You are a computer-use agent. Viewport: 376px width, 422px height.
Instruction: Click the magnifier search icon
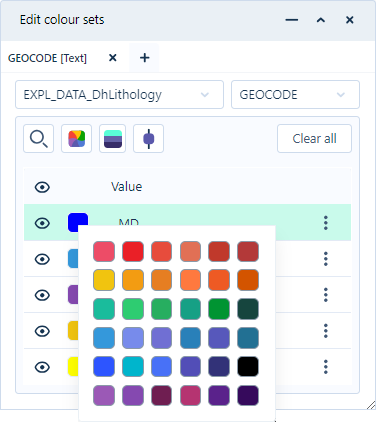pyautogui.click(x=38, y=139)
